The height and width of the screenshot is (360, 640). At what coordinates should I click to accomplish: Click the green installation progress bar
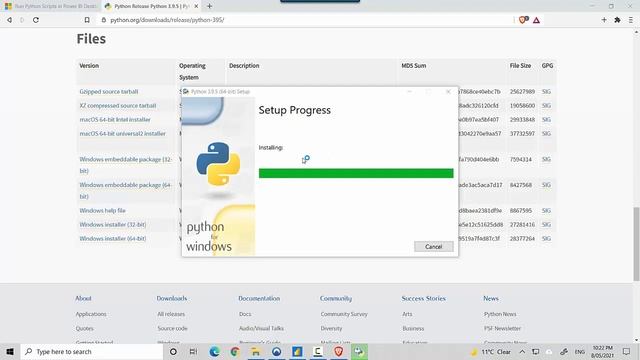point(356,173)
